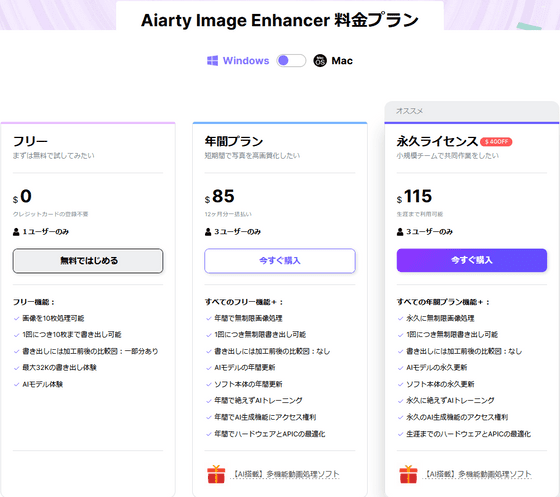Viewport: 560px width, 497px height.
Task: Click the 短期間で写真を高画質化したい subtitle
Action: tap(252, 156)
